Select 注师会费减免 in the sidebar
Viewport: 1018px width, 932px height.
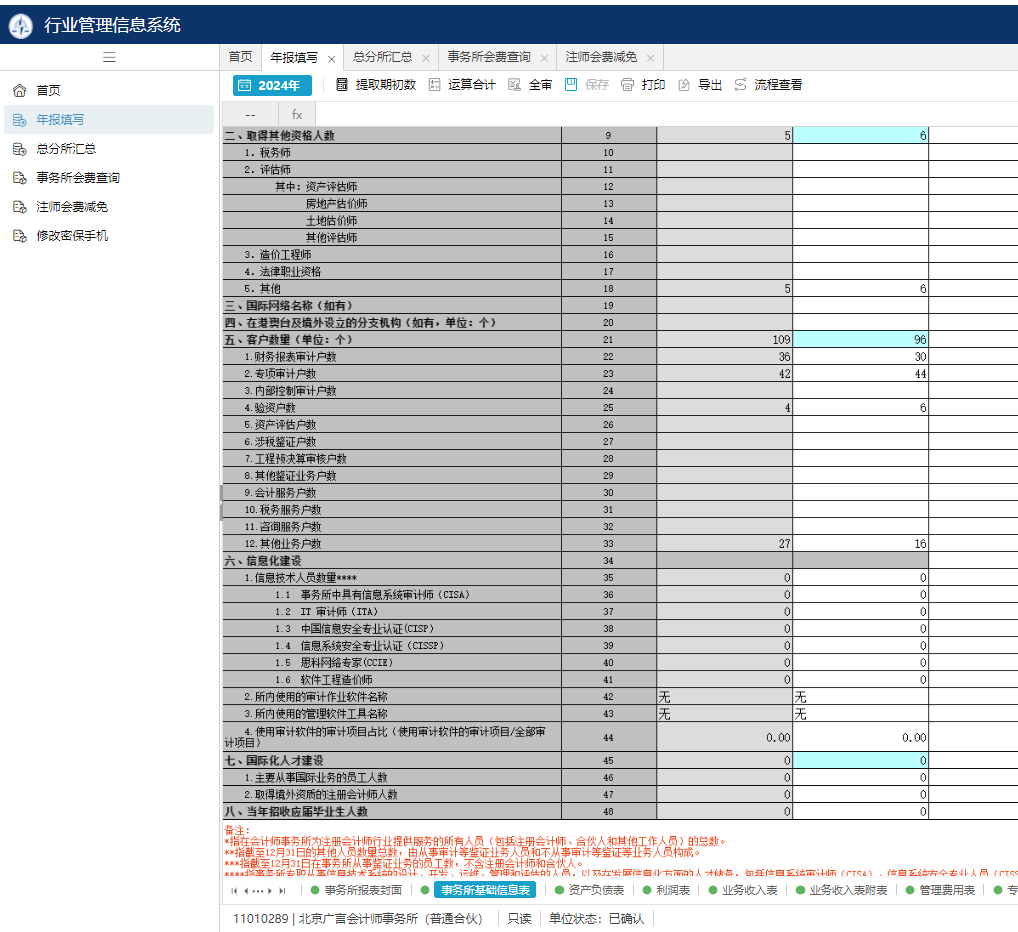coord(72,207)
